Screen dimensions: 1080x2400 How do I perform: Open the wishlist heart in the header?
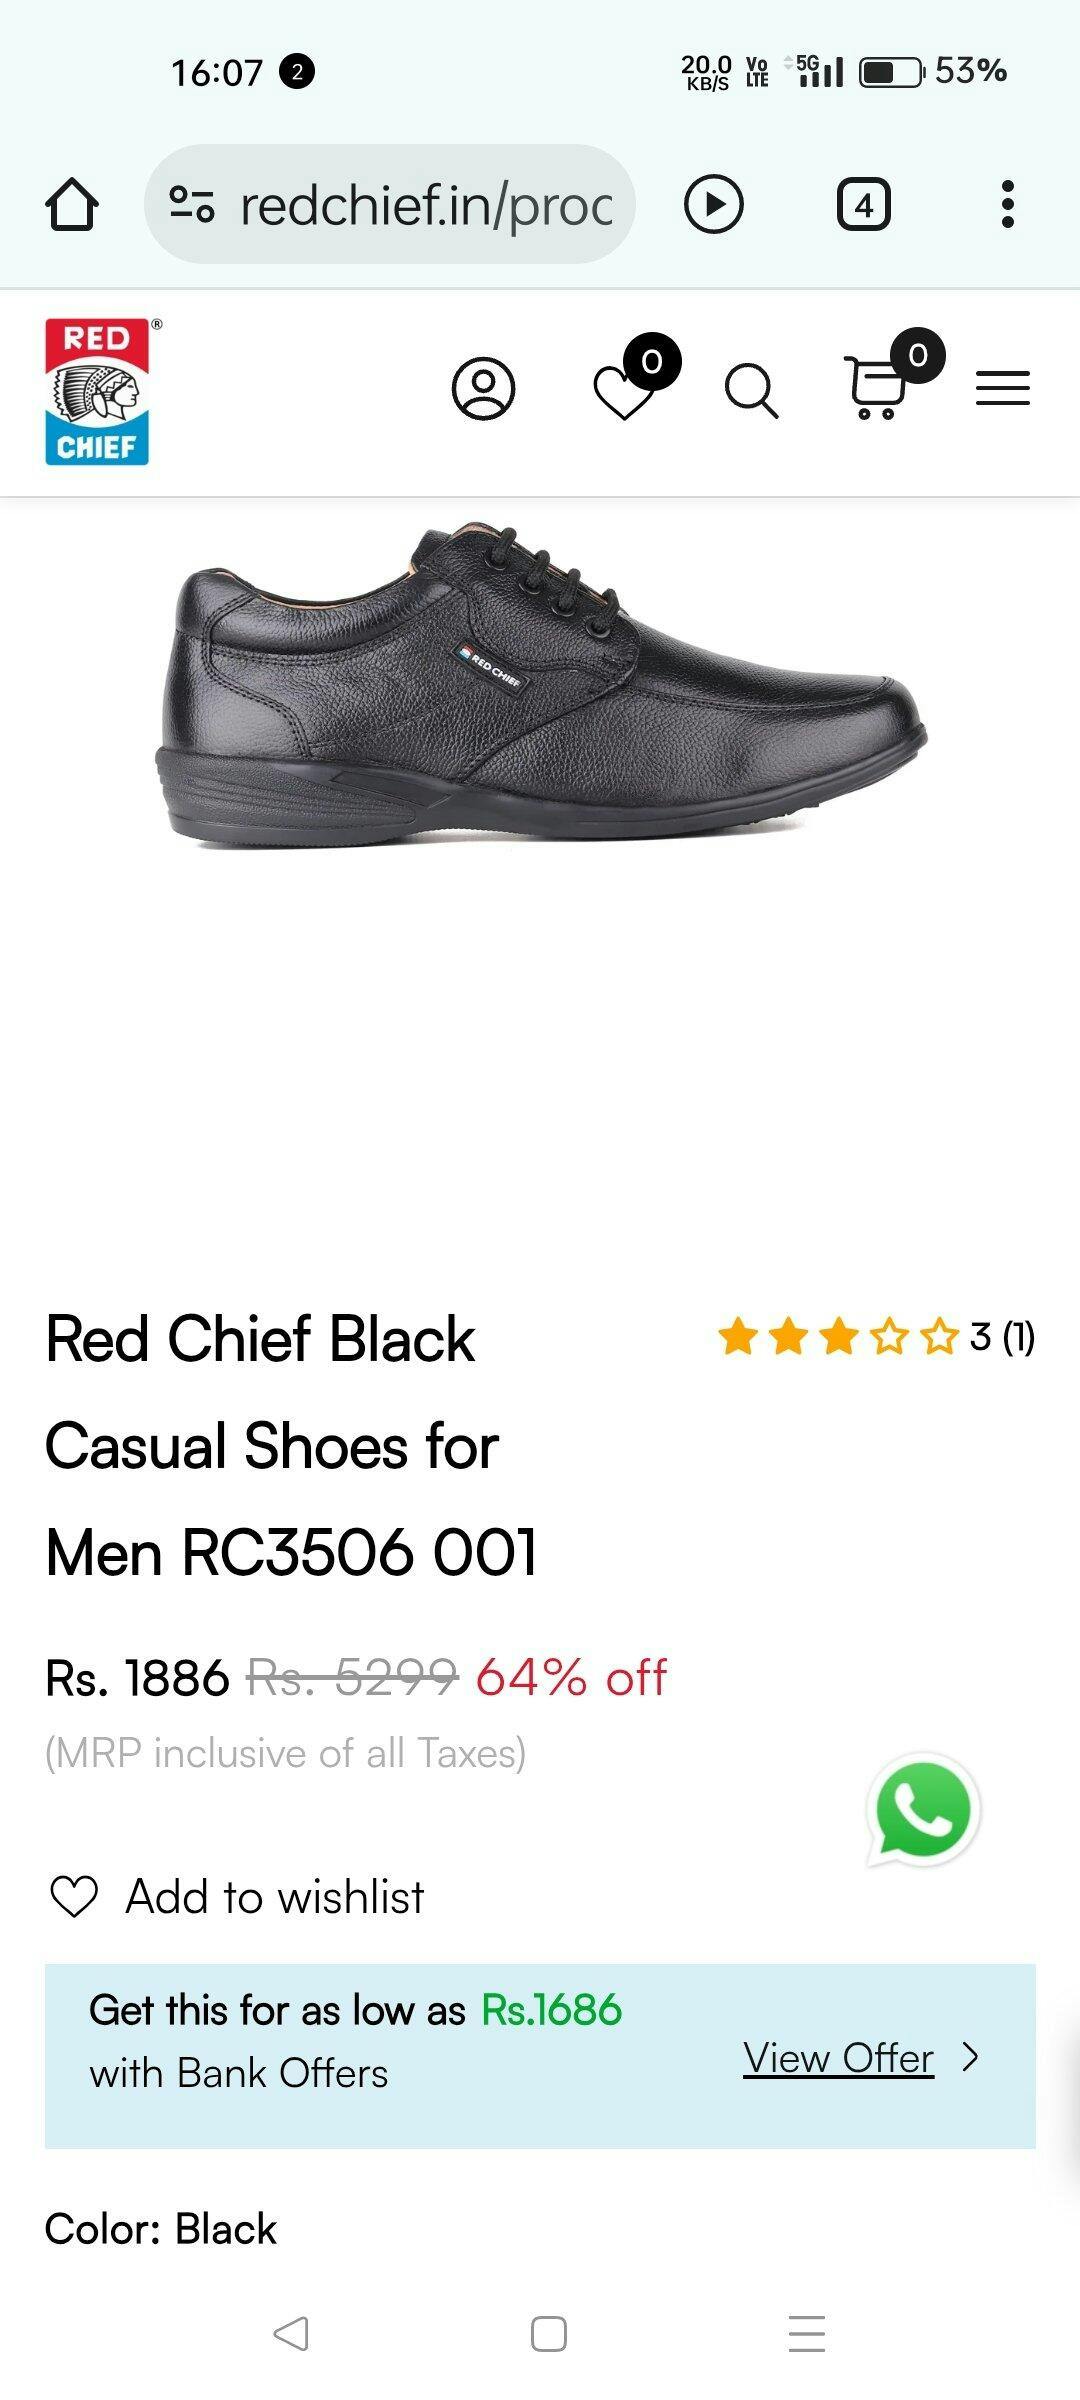(624, 392)
